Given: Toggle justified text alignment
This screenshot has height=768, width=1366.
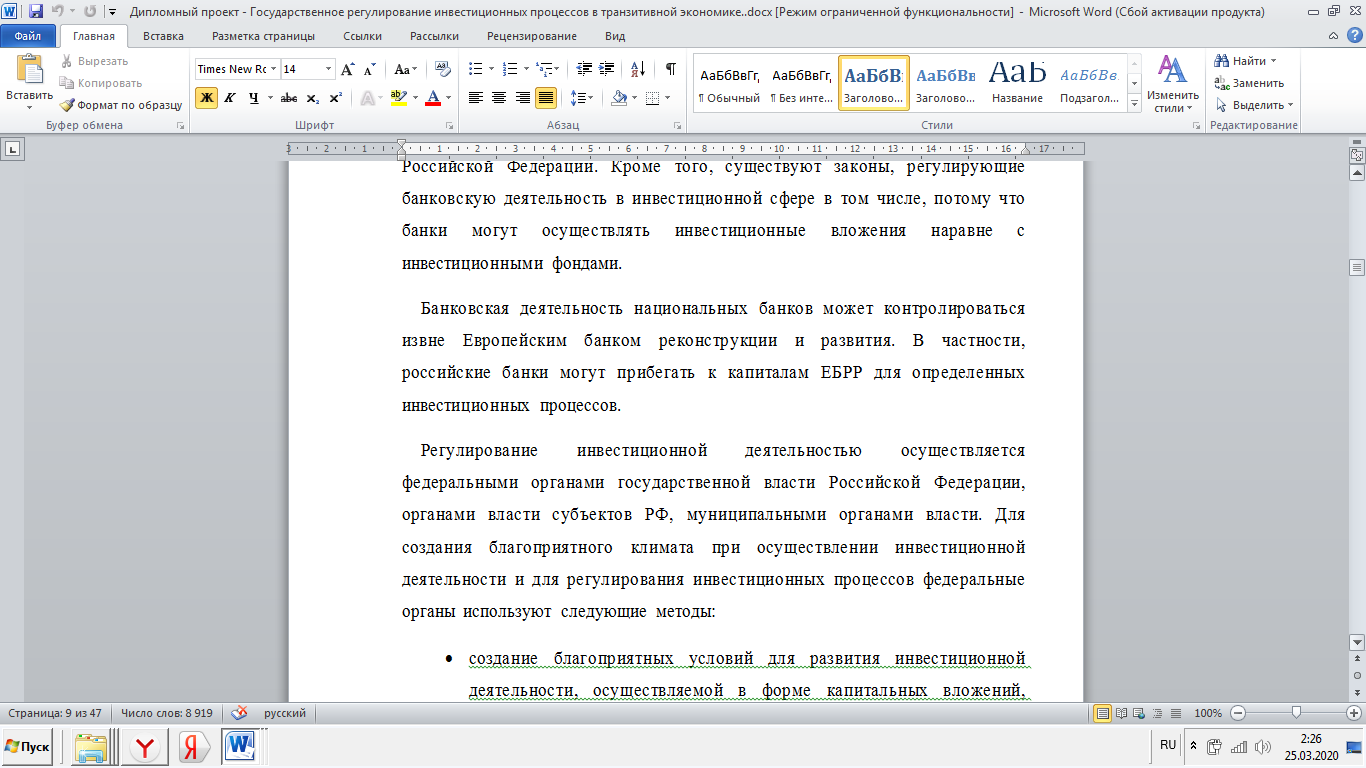Looking at the screenshot, I should [x=546, y=98].
